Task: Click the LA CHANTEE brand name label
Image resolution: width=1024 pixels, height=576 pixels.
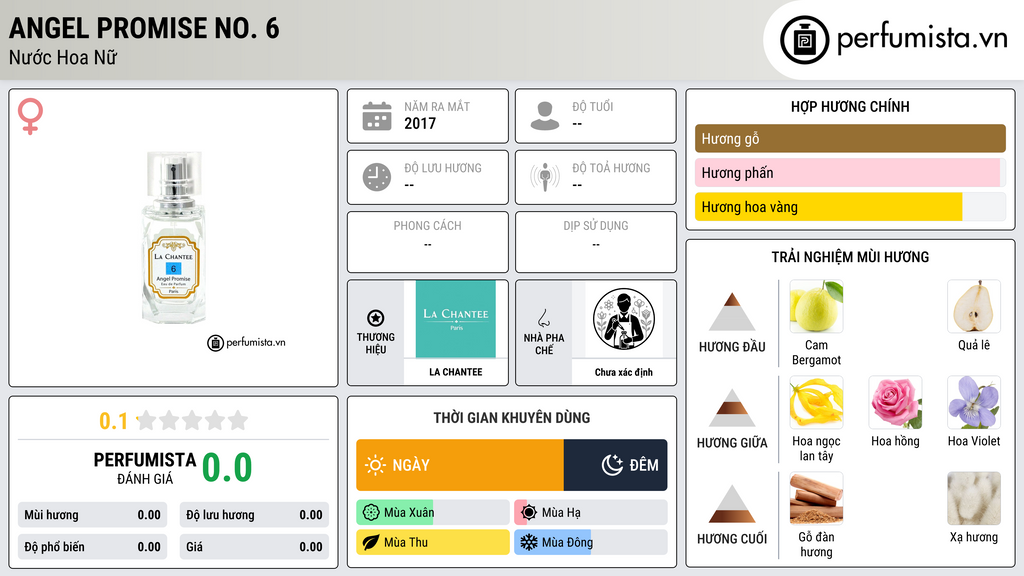Action: pos(456,372)
